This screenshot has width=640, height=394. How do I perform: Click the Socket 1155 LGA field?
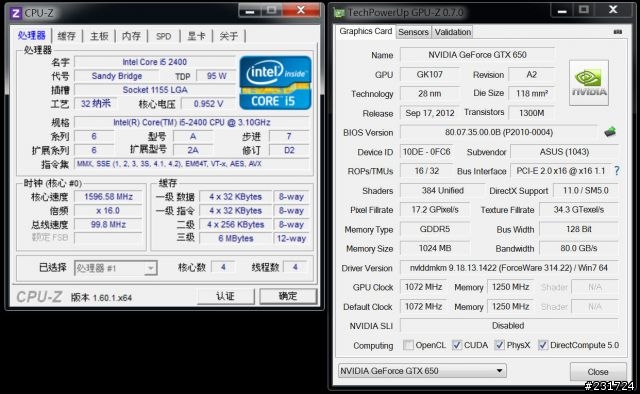tap(155, 90)
